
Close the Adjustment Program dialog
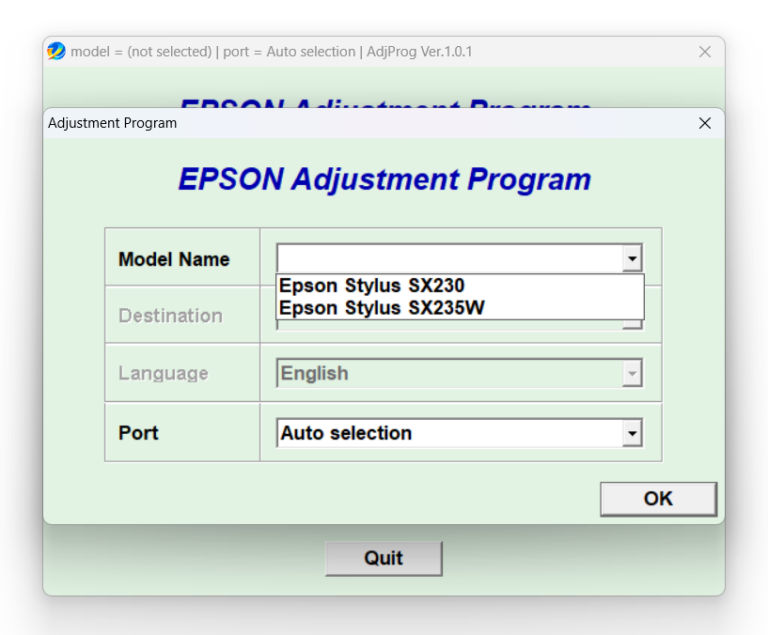point(704,123)
